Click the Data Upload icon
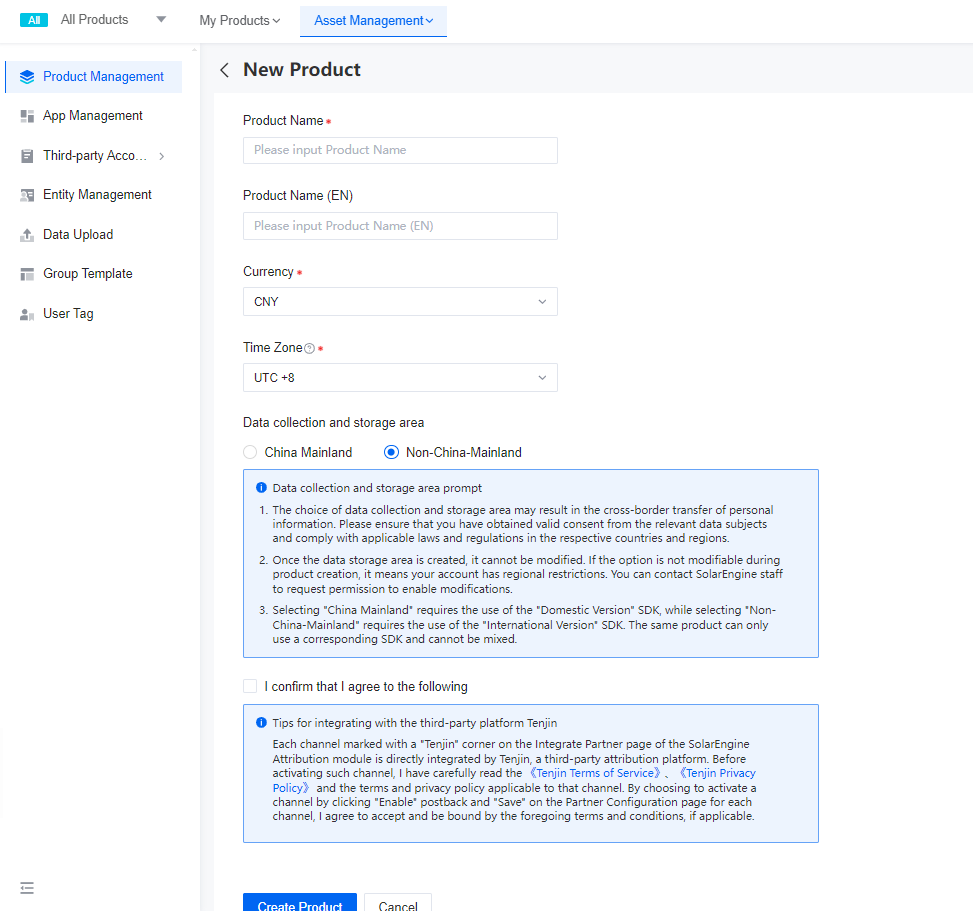Image resolution: width=973 pixels, height=911 pixels. (x=27, y=235)
